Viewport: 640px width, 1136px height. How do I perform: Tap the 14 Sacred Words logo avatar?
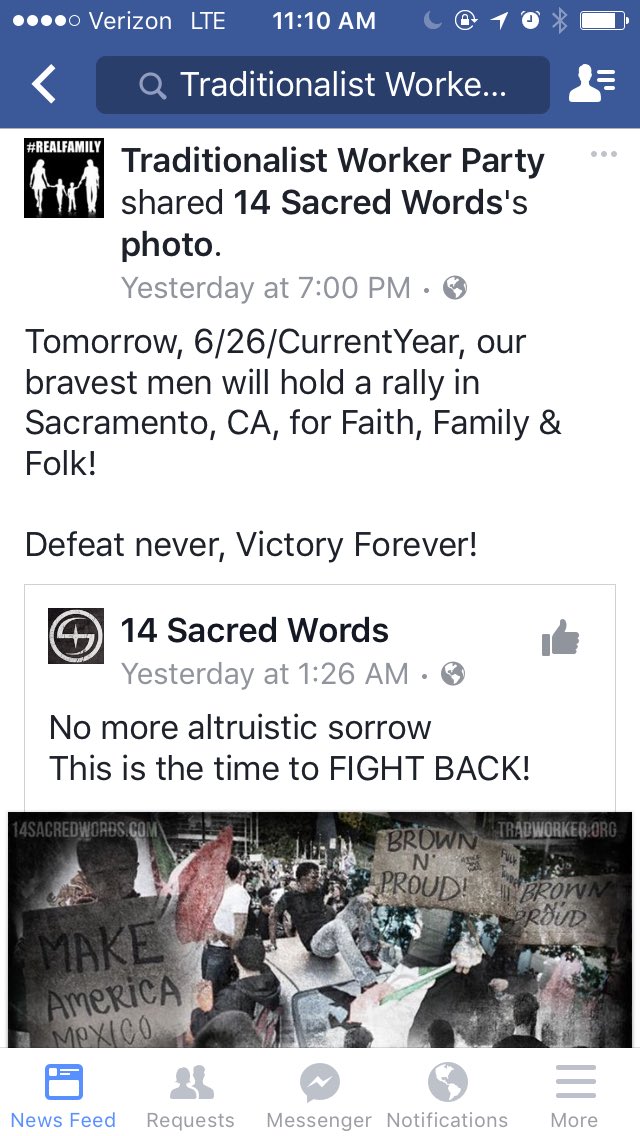(x=75, y=635)
